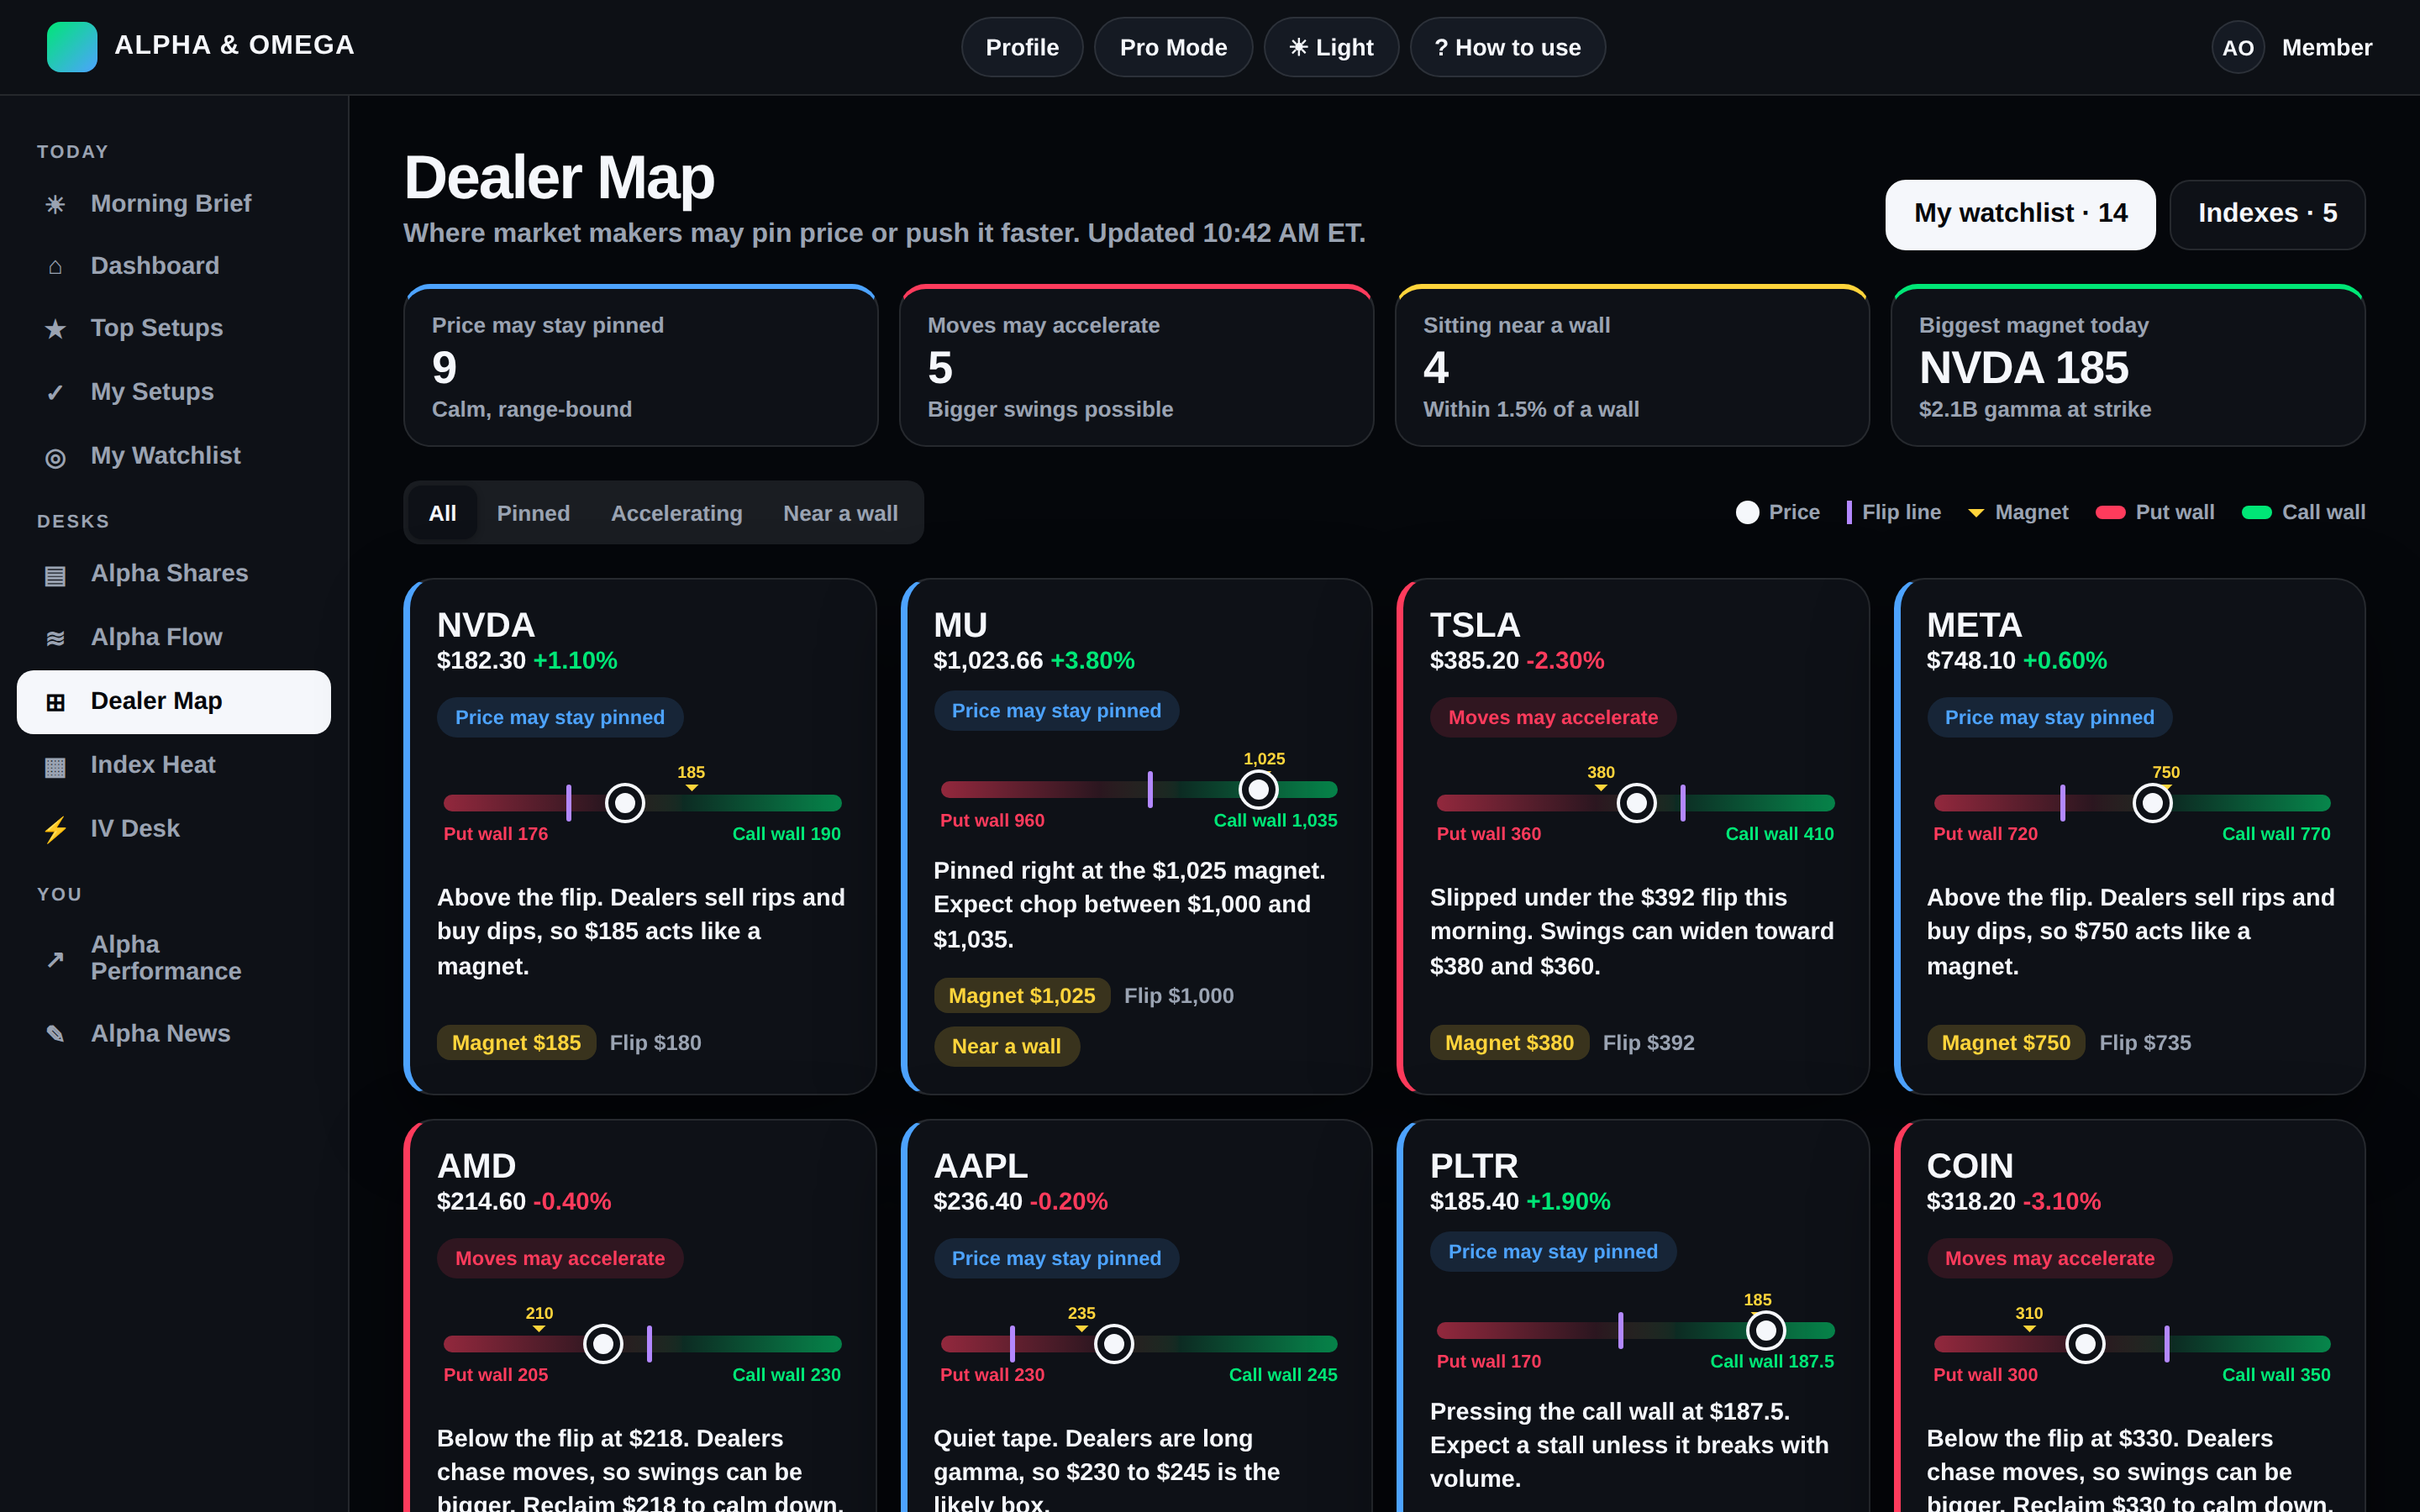Toggle Light theme
2420x1512 pixels.
click(x=1330, y=47)
